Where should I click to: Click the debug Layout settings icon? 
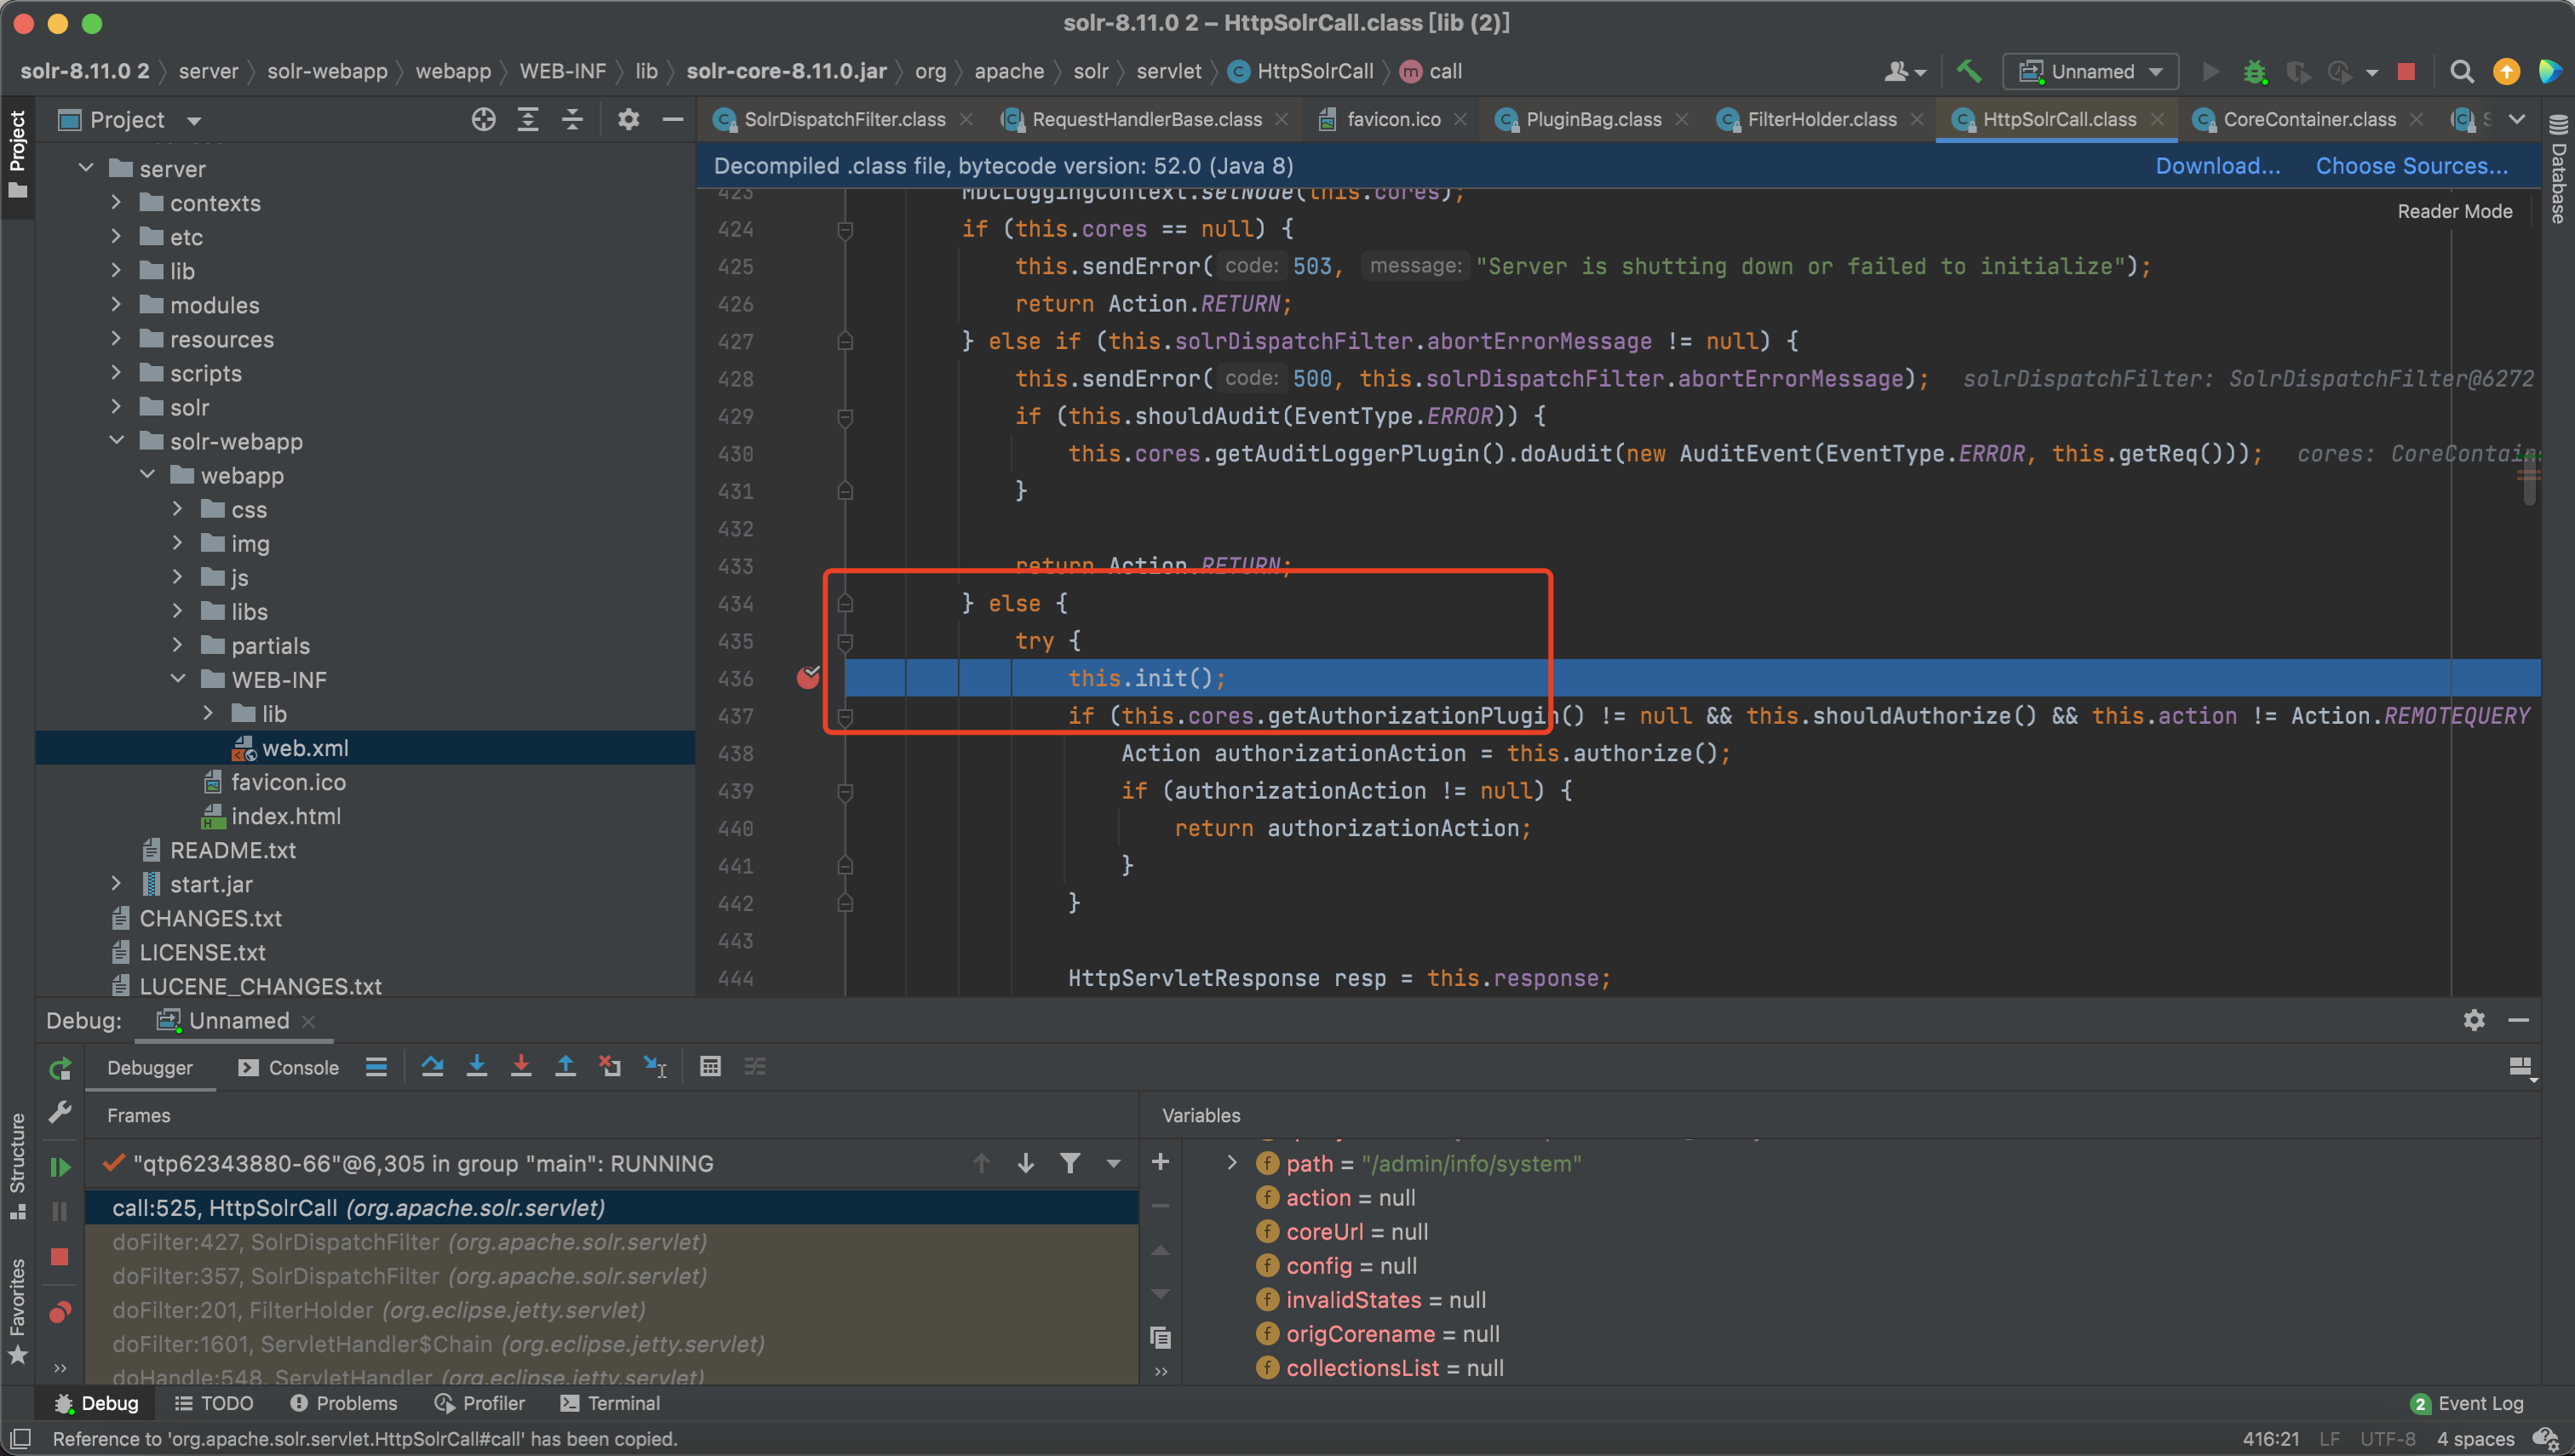[2521, 1068]
